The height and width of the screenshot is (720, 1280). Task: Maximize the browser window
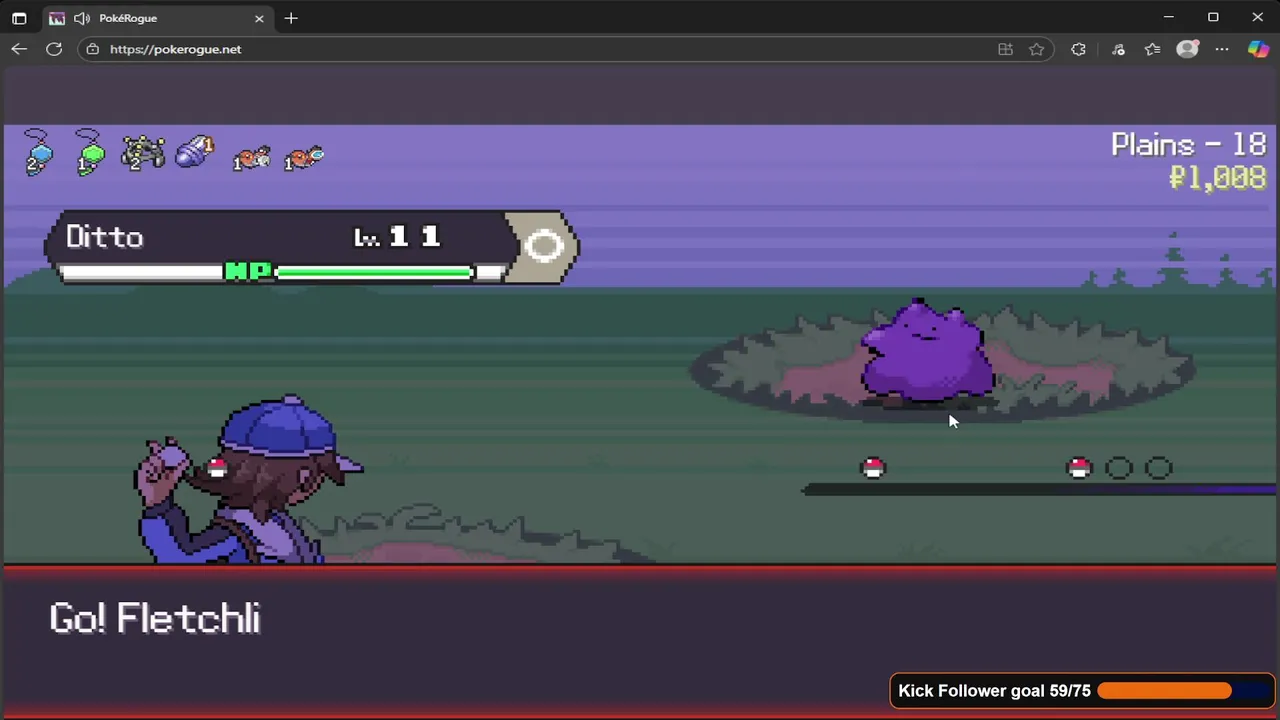1213,17
